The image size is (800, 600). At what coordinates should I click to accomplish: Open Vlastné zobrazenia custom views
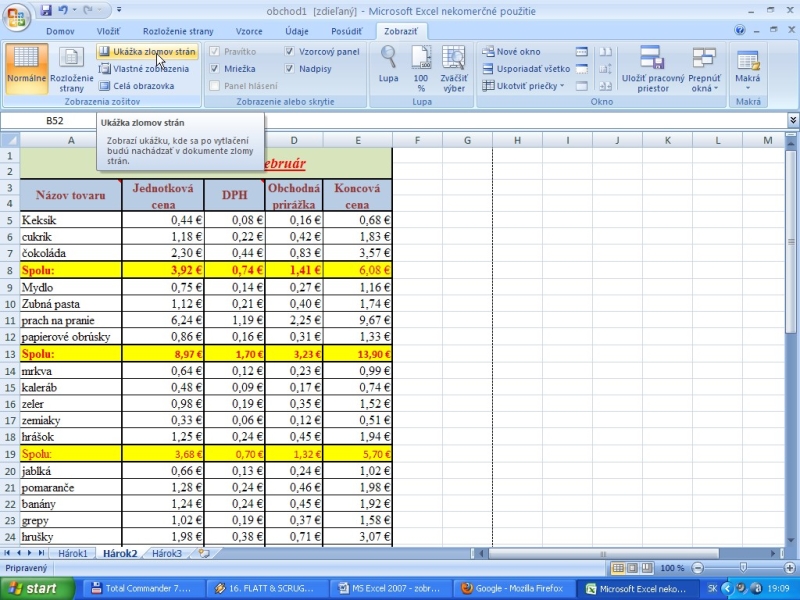coord(144,69)
